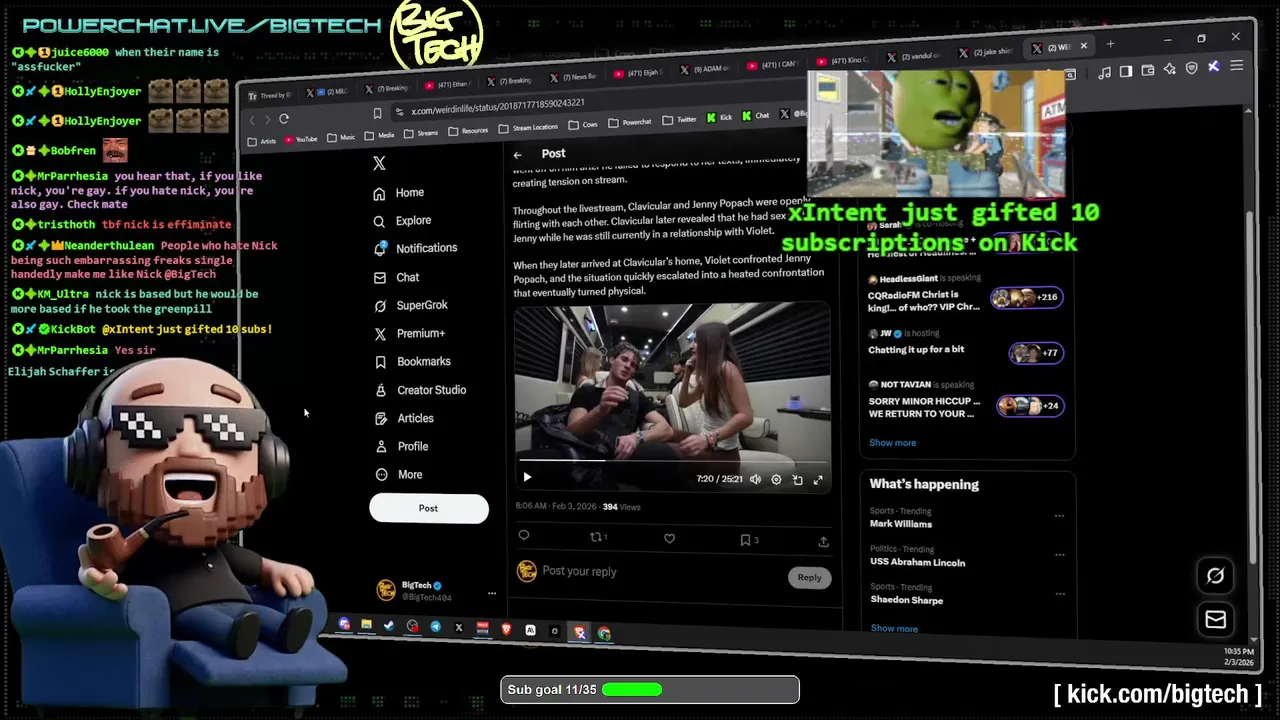This screenshot has width=1280, height=720.
Task: Open options for USS Abraham Lincoln trend
Action: (1059, 555)
